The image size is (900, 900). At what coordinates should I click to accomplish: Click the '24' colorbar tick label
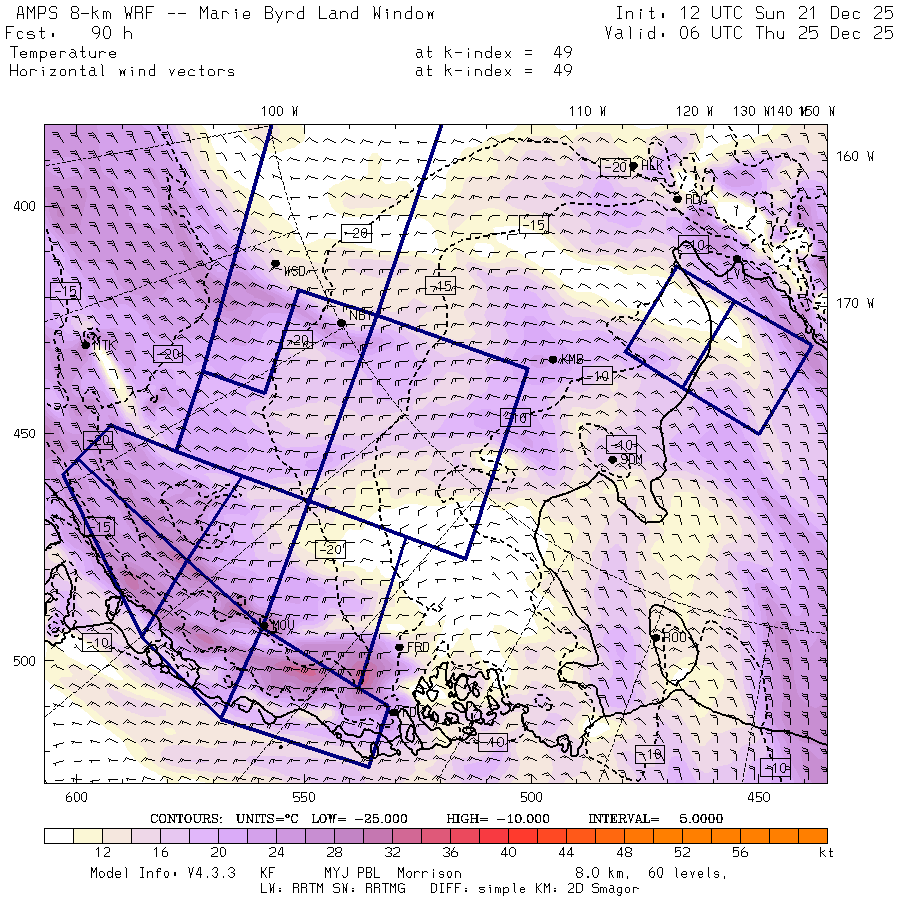(x=277, y=852)
